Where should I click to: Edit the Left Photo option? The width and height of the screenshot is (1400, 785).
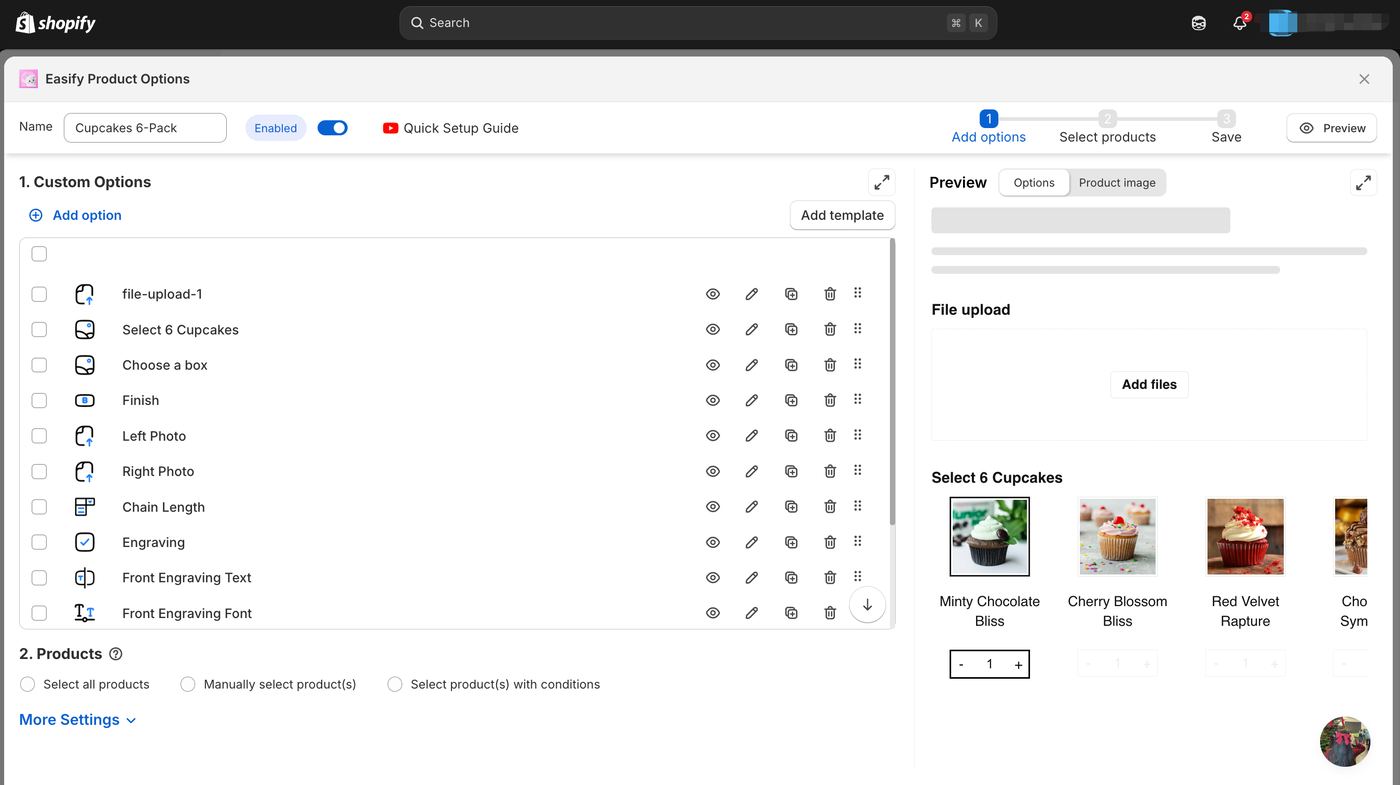pos(752,436)
